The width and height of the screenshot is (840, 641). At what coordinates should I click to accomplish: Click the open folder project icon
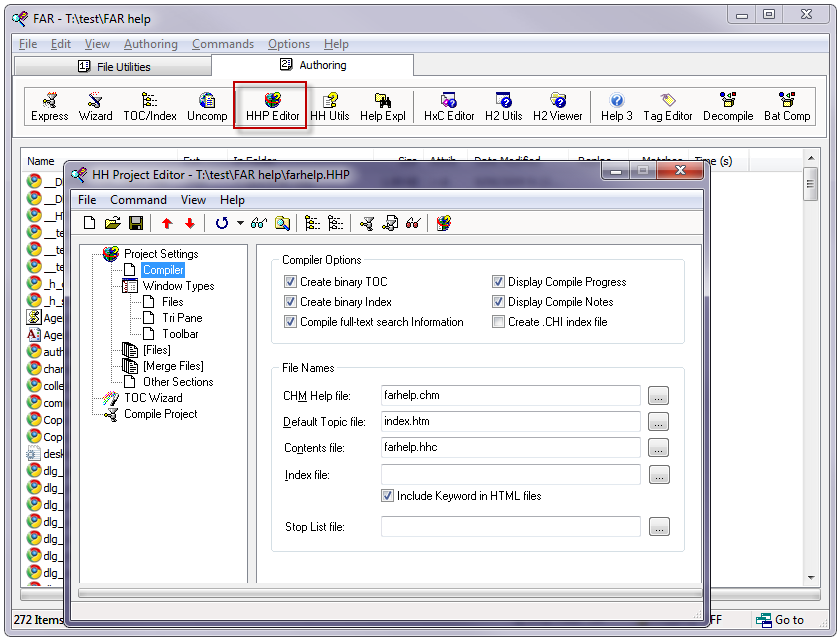pyautogui.click(x=112, y=223)
